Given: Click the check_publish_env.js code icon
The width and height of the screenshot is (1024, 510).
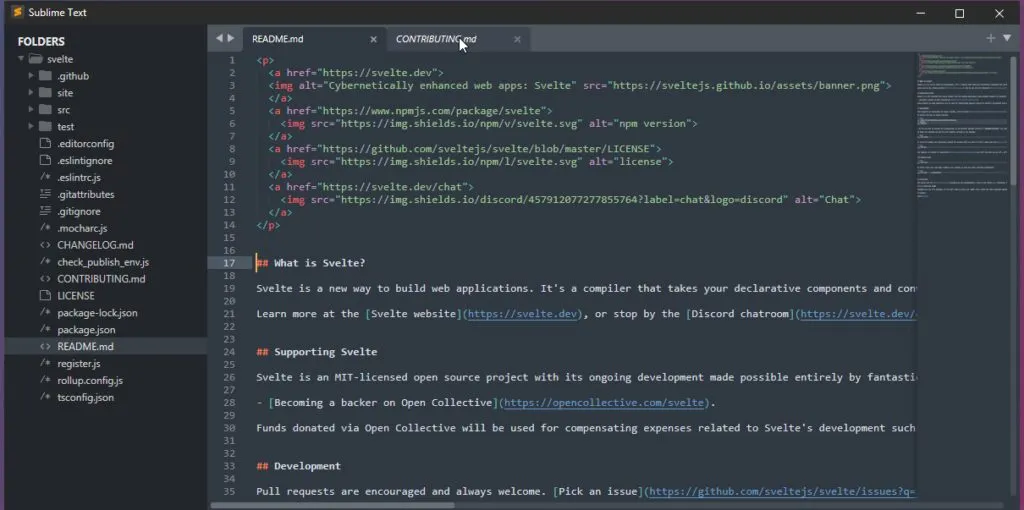Looking at the screenshot, I should pos(45,262).
